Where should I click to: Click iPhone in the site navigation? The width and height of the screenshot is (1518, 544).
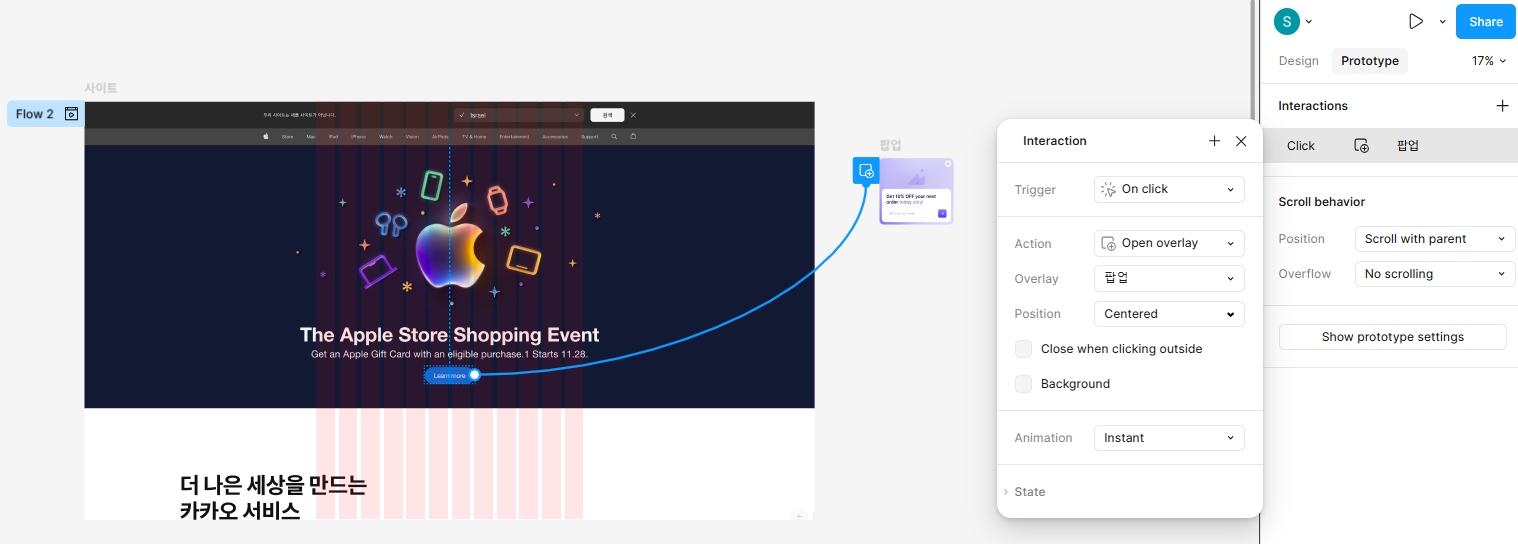click(x=358, y=137)
